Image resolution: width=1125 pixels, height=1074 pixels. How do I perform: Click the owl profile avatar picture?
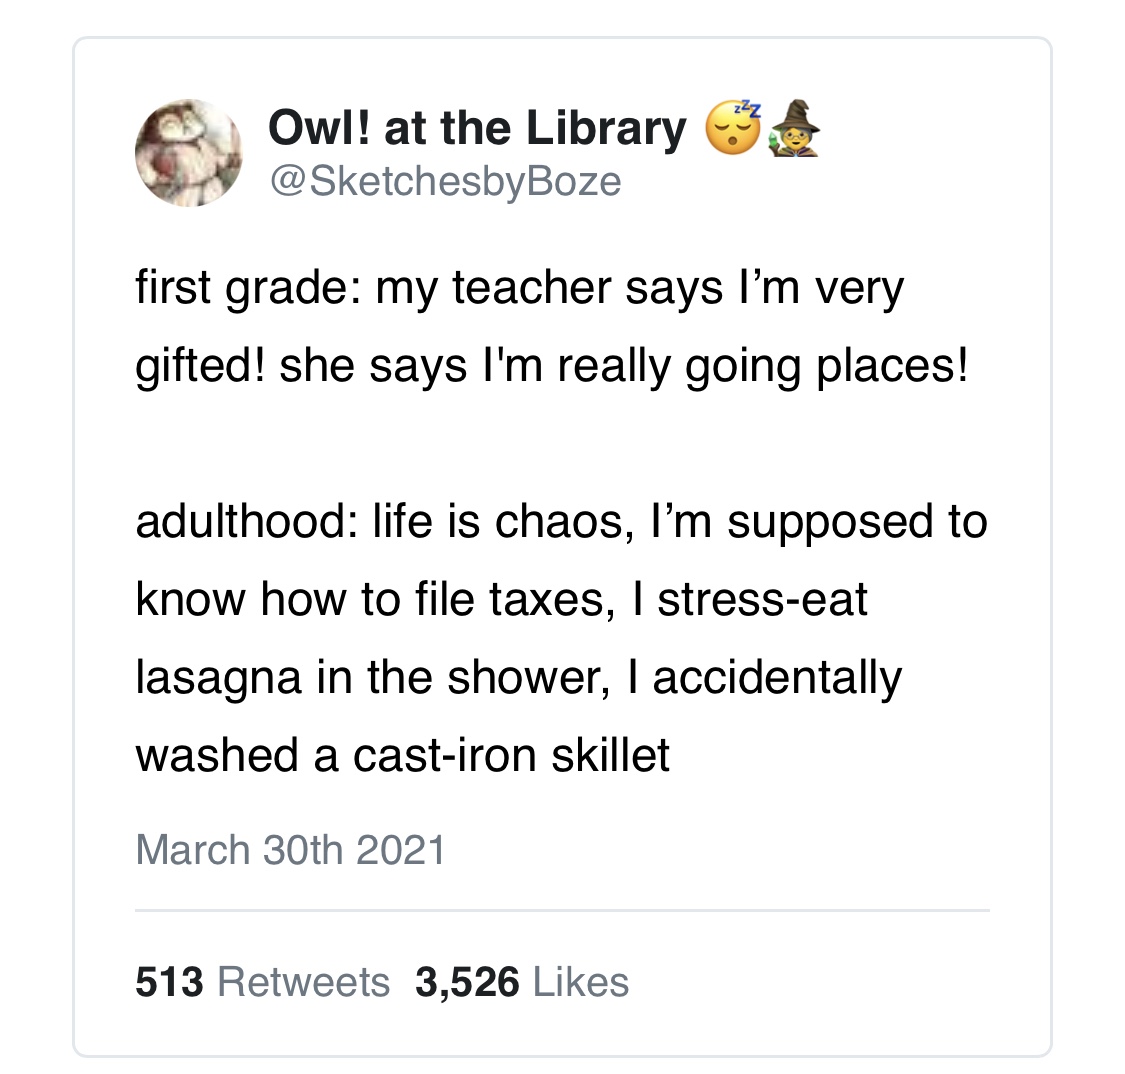click(x=188, y=152)
